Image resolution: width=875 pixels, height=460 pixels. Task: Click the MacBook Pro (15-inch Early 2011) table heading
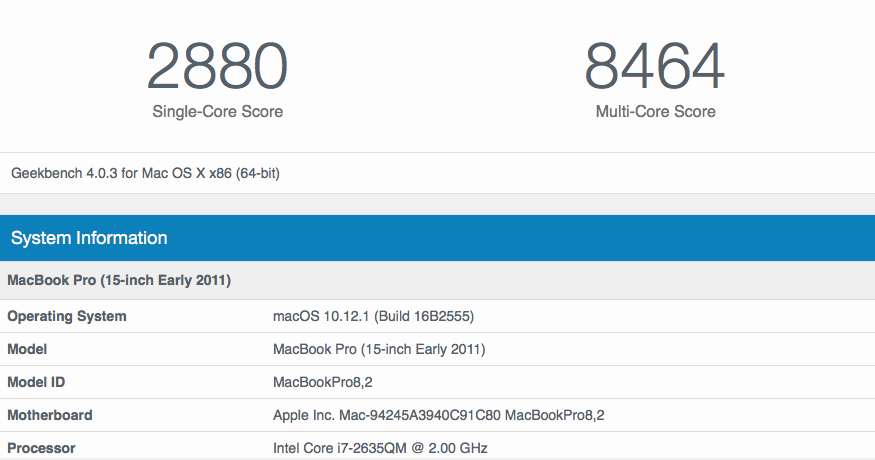point(119,280)
